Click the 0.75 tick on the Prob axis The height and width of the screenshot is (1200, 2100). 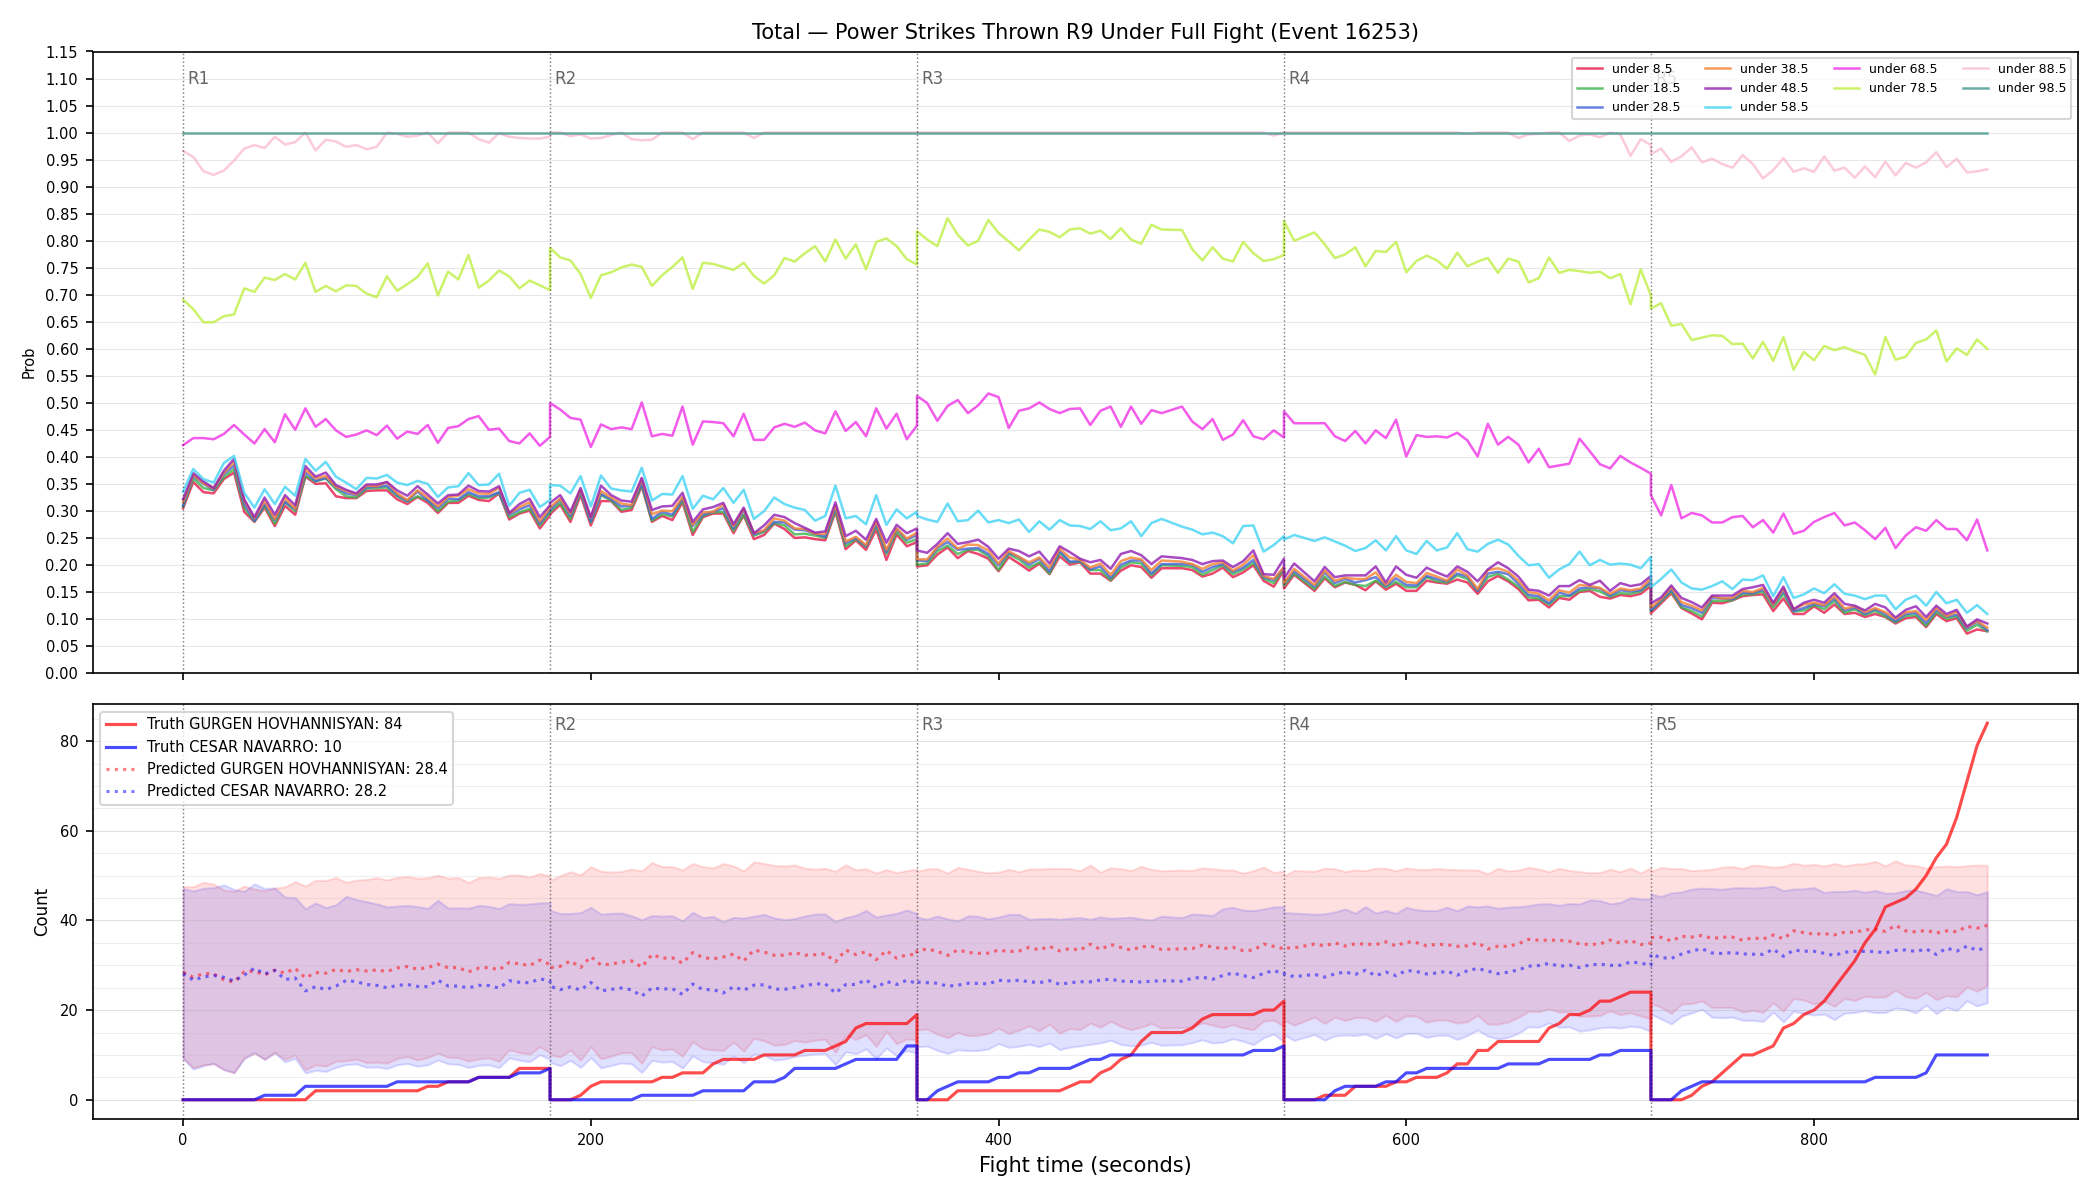click(62, 268)
